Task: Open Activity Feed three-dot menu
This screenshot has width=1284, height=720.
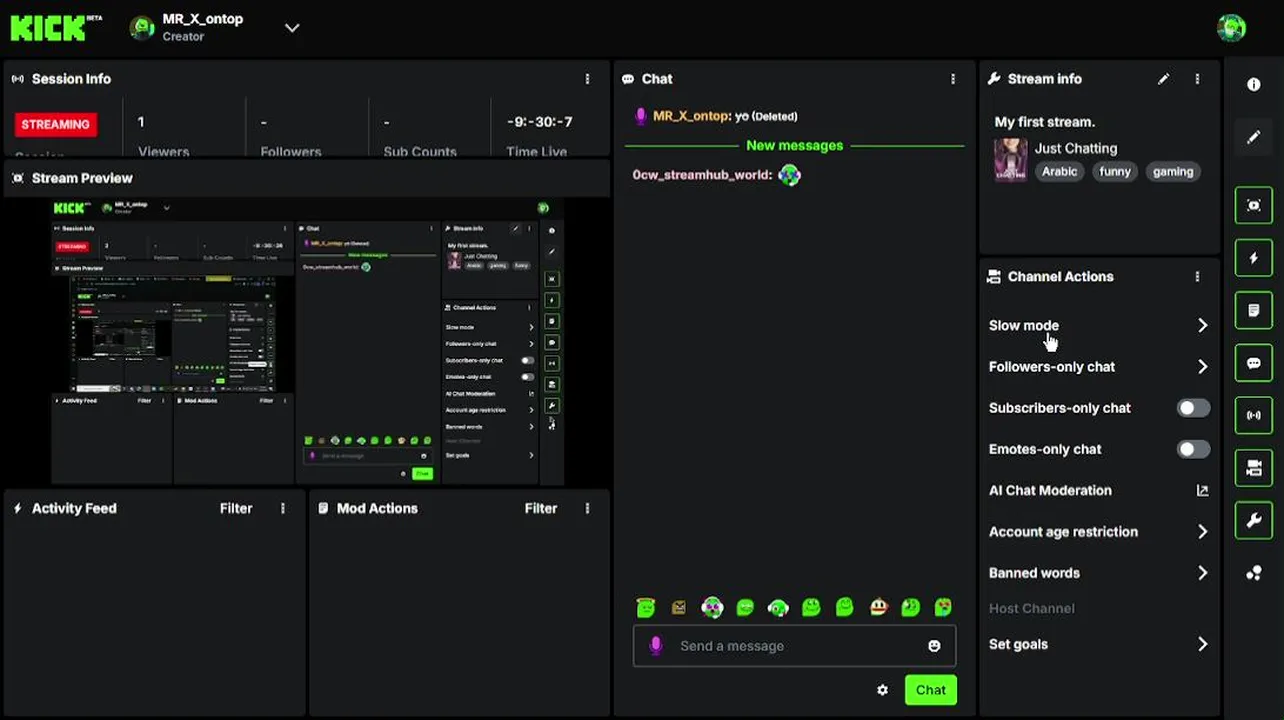Action: [283, 508]
